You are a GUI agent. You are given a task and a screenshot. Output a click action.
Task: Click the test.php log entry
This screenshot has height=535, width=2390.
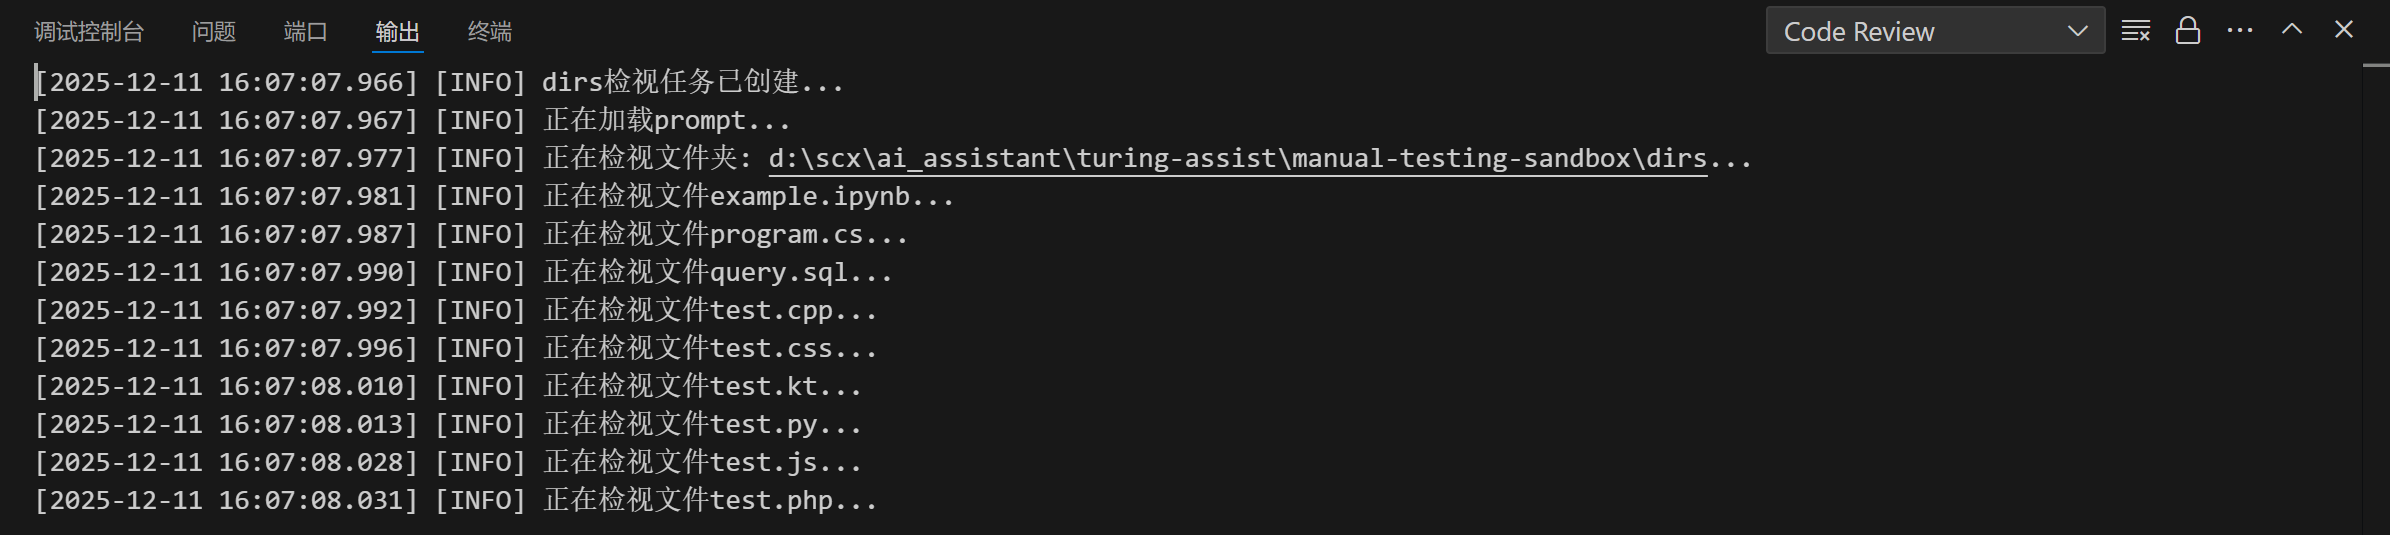(710, 501)
